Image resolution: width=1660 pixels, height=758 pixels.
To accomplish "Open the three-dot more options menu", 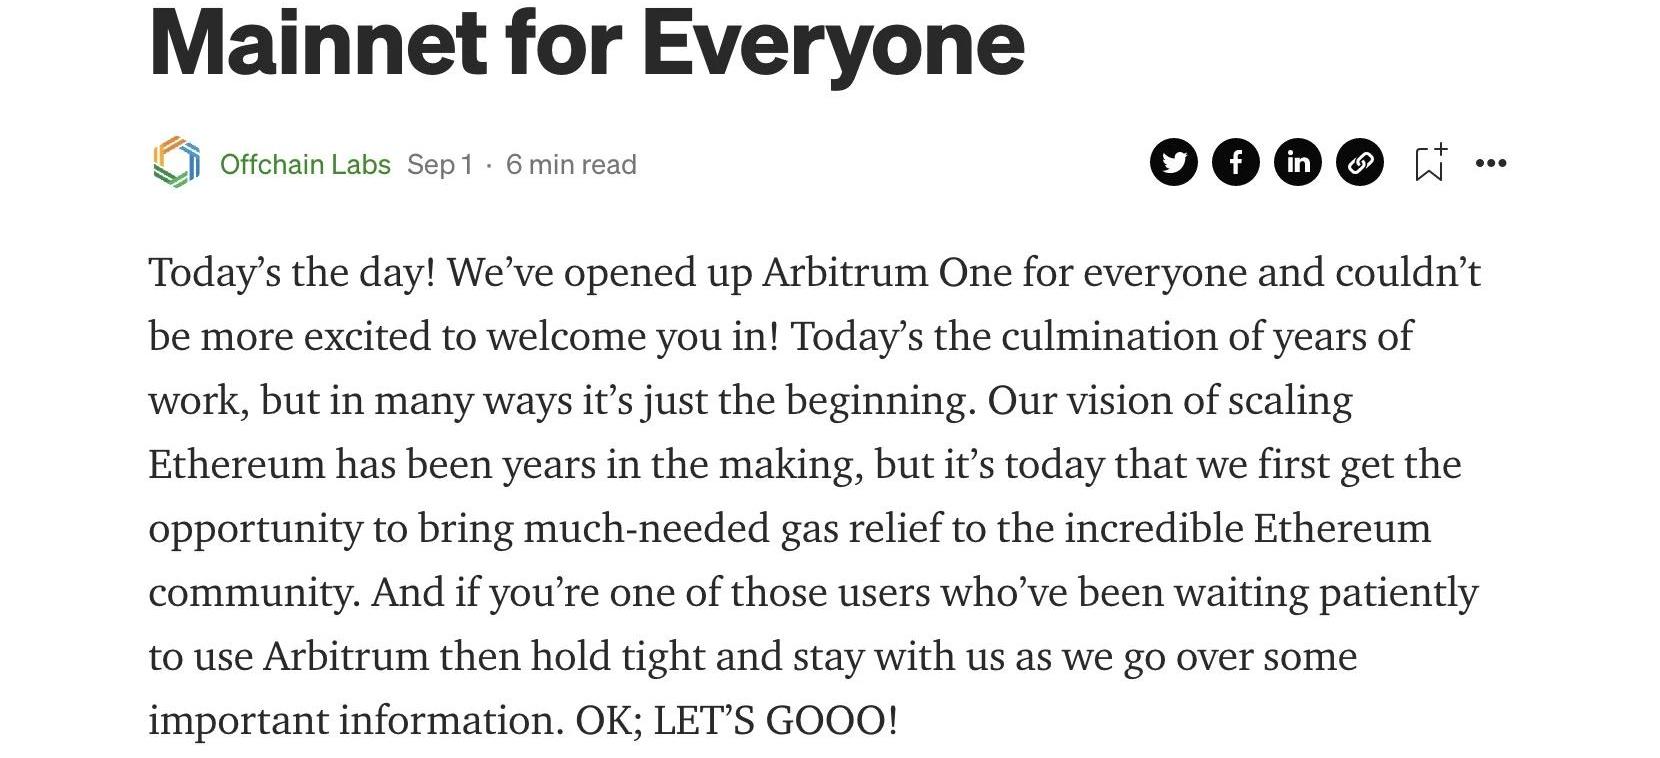I will coord(1490,163).
